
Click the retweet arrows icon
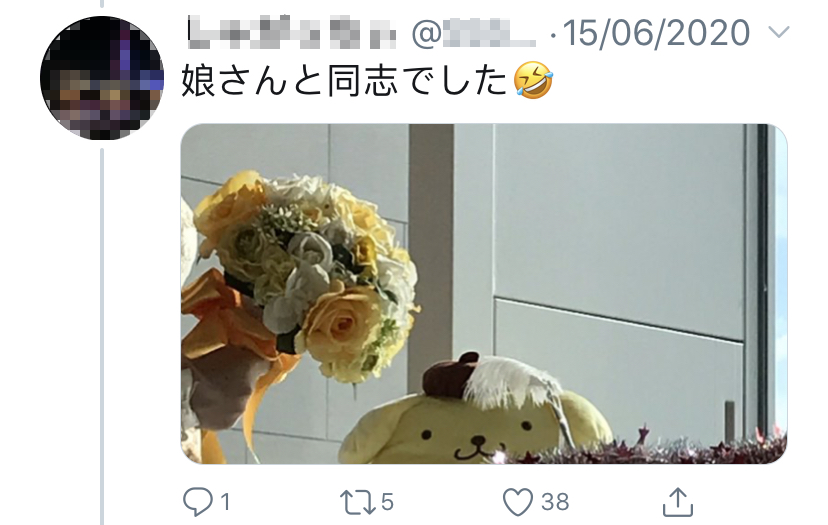pos(357,502)
